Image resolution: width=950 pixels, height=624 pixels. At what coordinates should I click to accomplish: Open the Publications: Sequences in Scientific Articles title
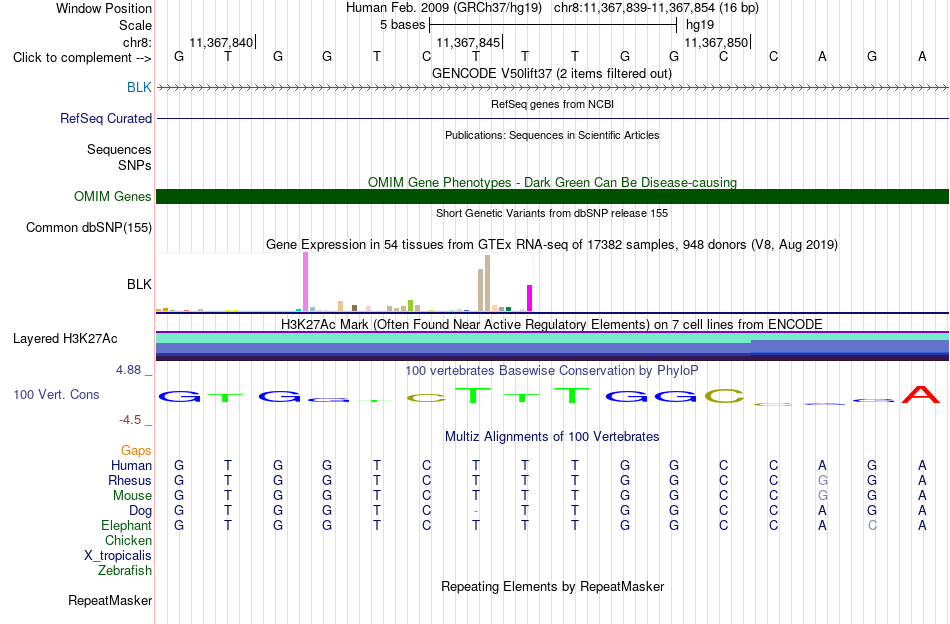(x=552, y=135)
